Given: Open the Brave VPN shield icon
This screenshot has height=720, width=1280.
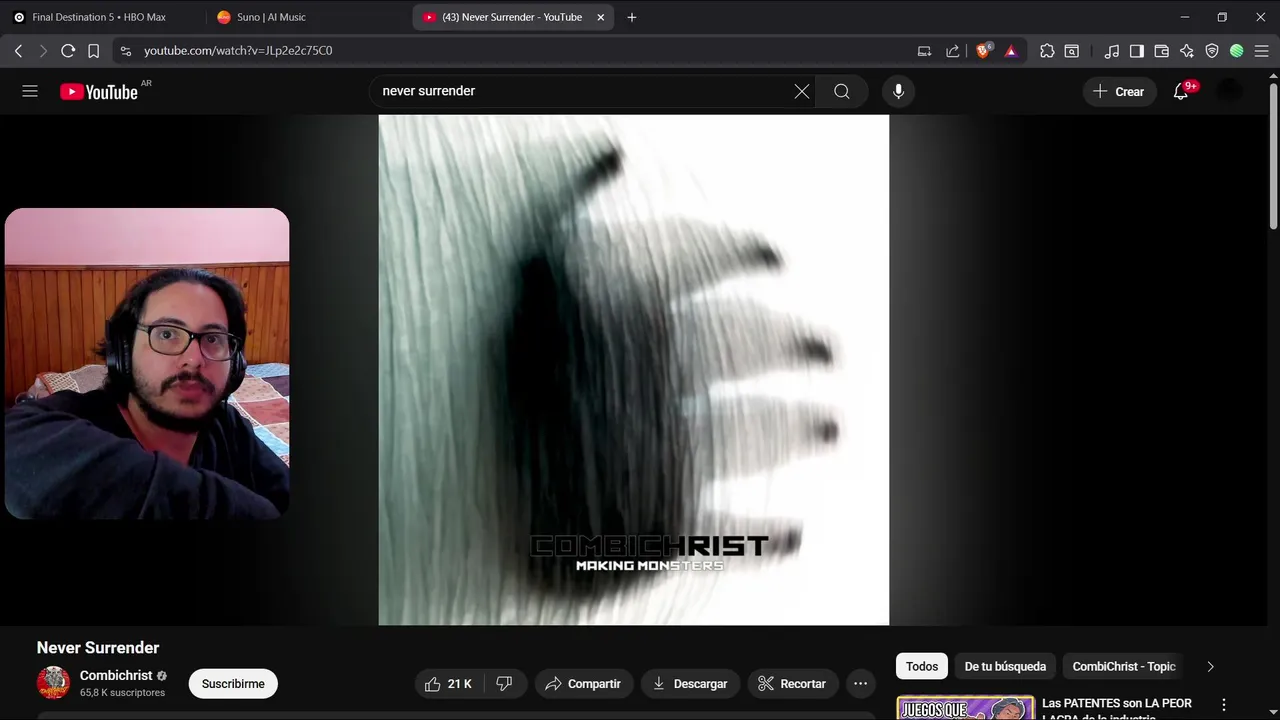Looking at the screenshot, I should [x=1212, y=50].
